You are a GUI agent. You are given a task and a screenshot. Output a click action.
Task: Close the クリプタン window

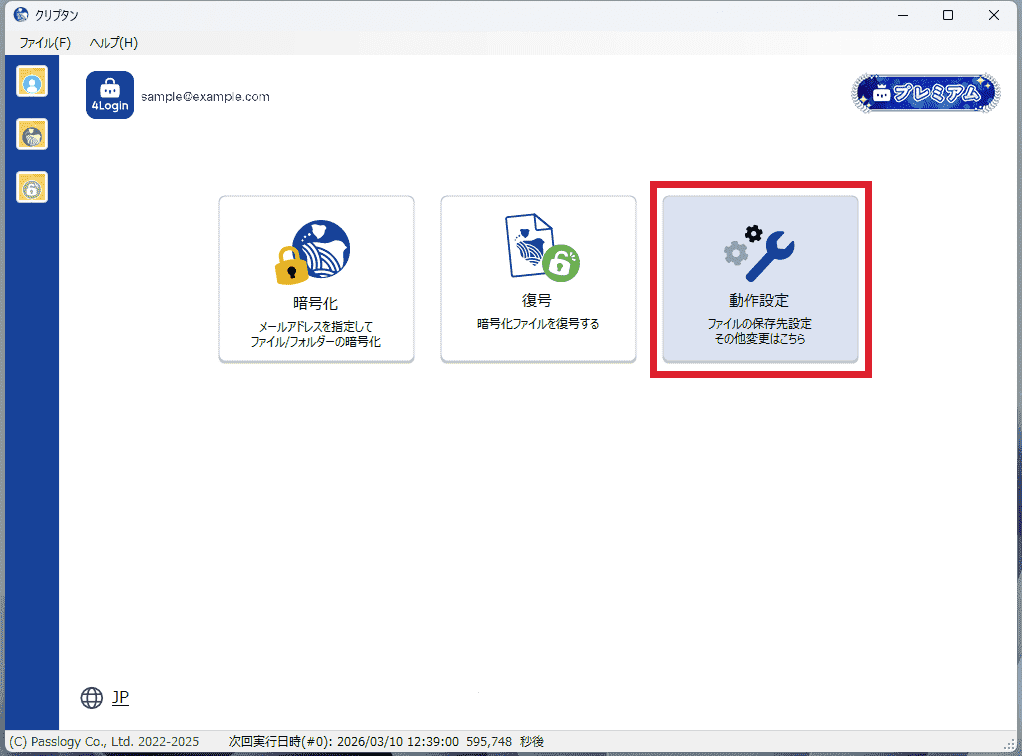tap(994, 15)
